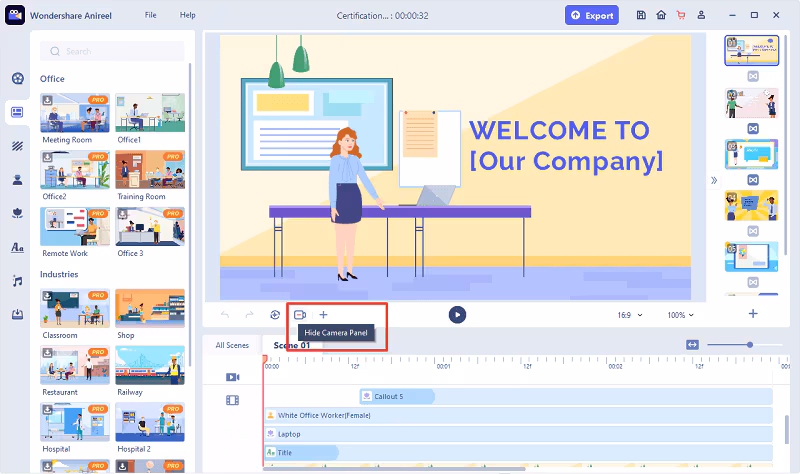Select the Office 3 scene thumbnail

click(x=150, y=226)
